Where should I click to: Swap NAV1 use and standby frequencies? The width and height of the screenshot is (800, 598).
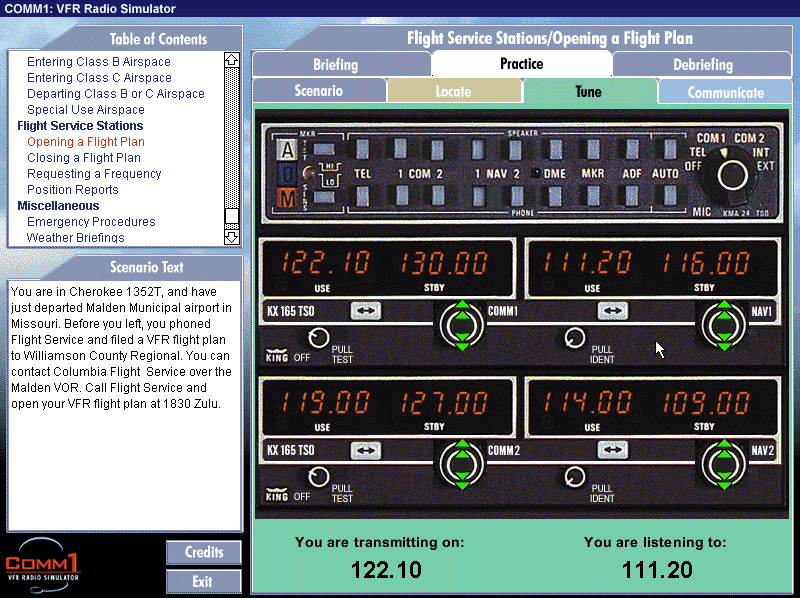click(612, 312)
